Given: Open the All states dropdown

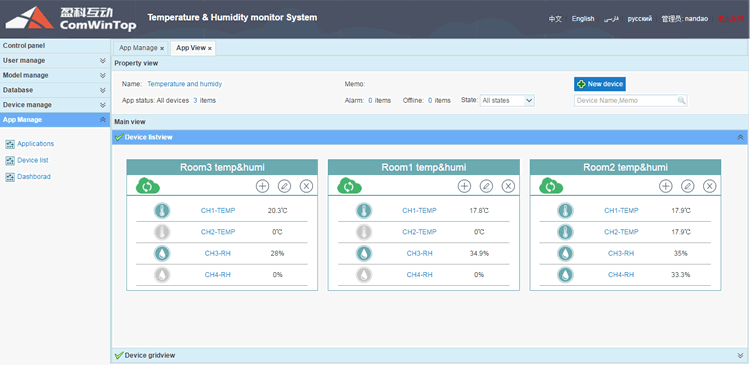Looking at the screenshot, I should [x=507, y=100].
